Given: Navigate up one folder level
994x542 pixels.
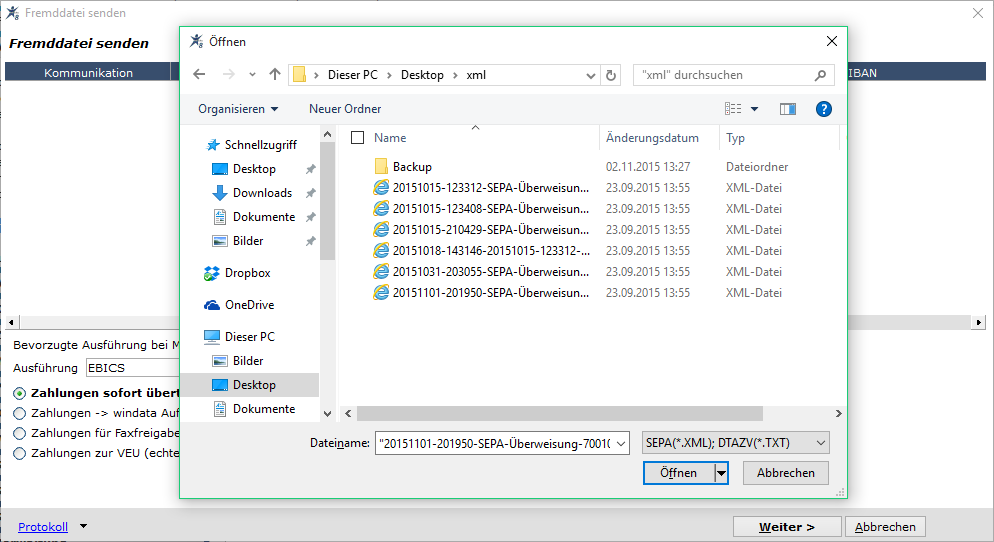Looking at the screenshot, I should pyautogui.click(x=274, y=75).
